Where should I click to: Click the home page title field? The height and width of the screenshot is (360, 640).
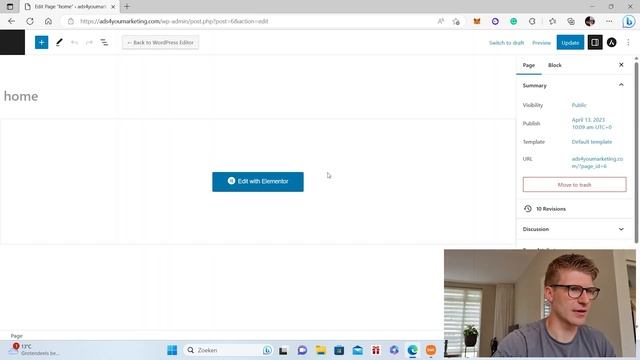coord(21,96)
